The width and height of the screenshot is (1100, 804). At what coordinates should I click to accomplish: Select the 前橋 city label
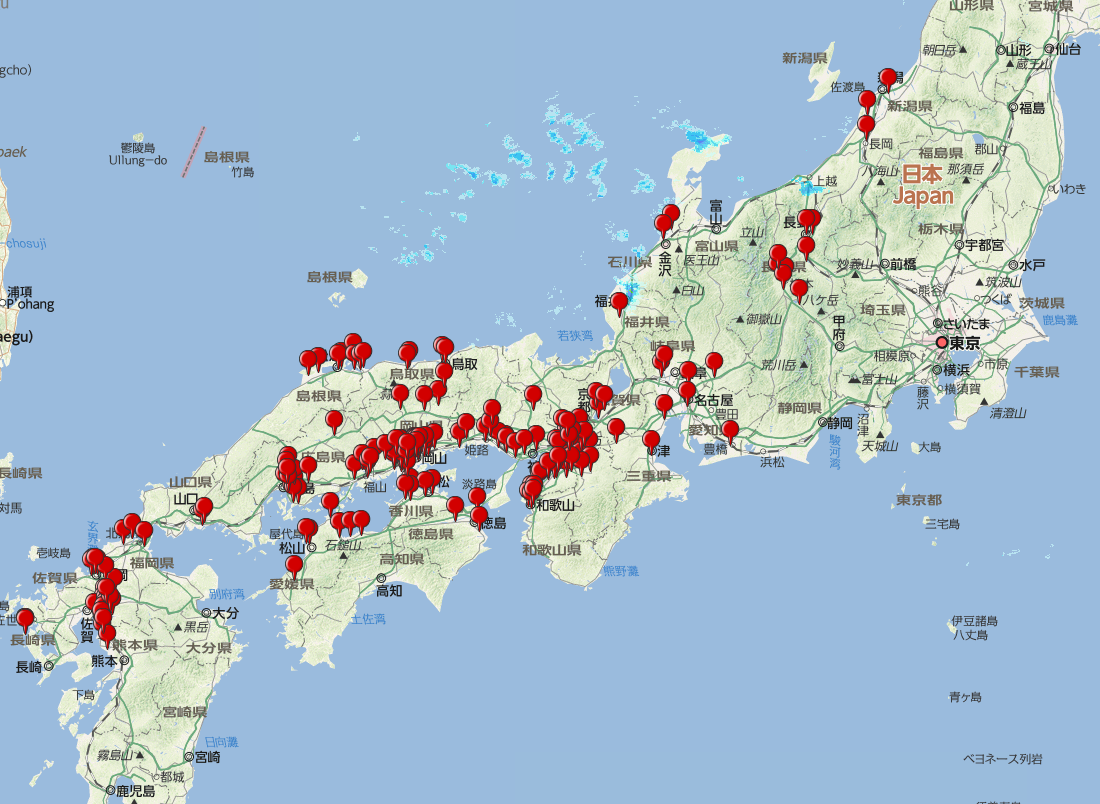[904, 264]
